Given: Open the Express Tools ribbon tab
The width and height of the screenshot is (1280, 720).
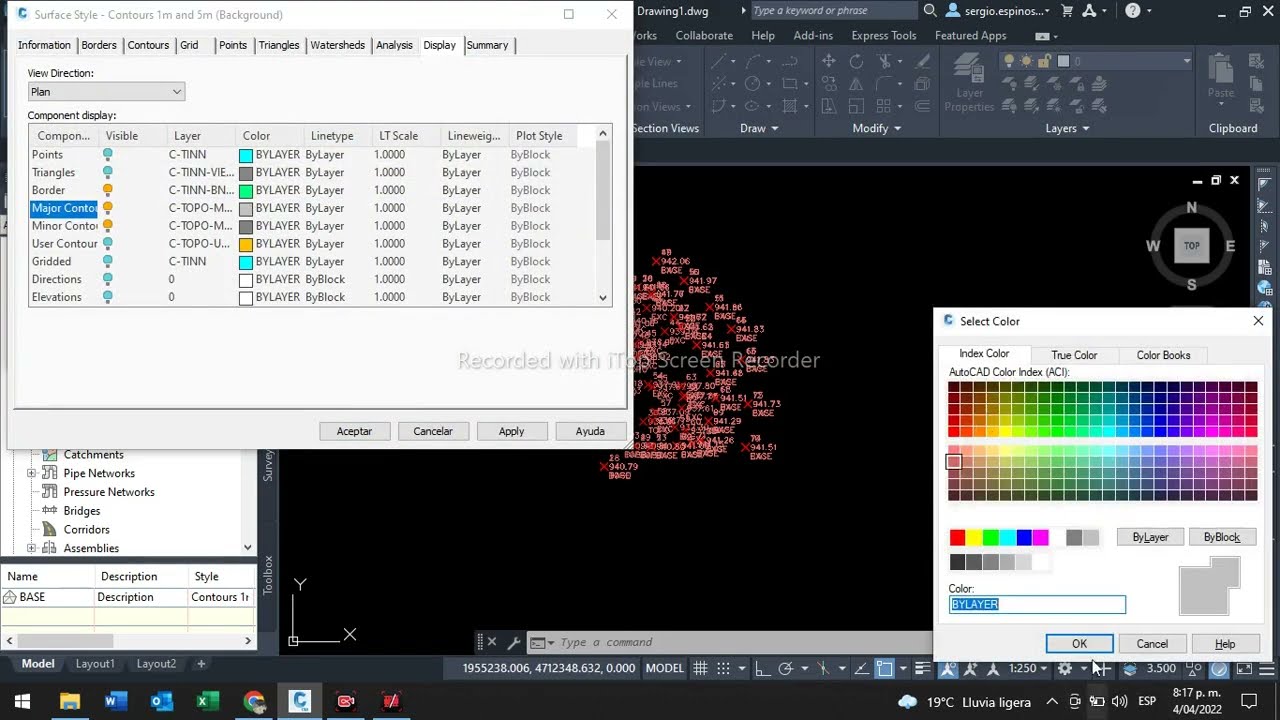Looking at the screenshot, I should [x=884, y=35].
